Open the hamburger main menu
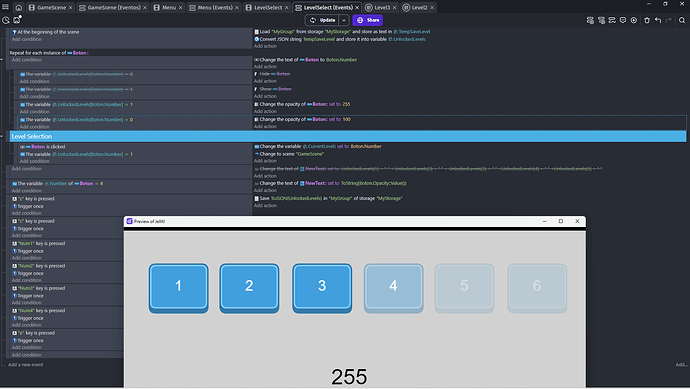Screen dimensions: 690x389 [x=6, y=7]
